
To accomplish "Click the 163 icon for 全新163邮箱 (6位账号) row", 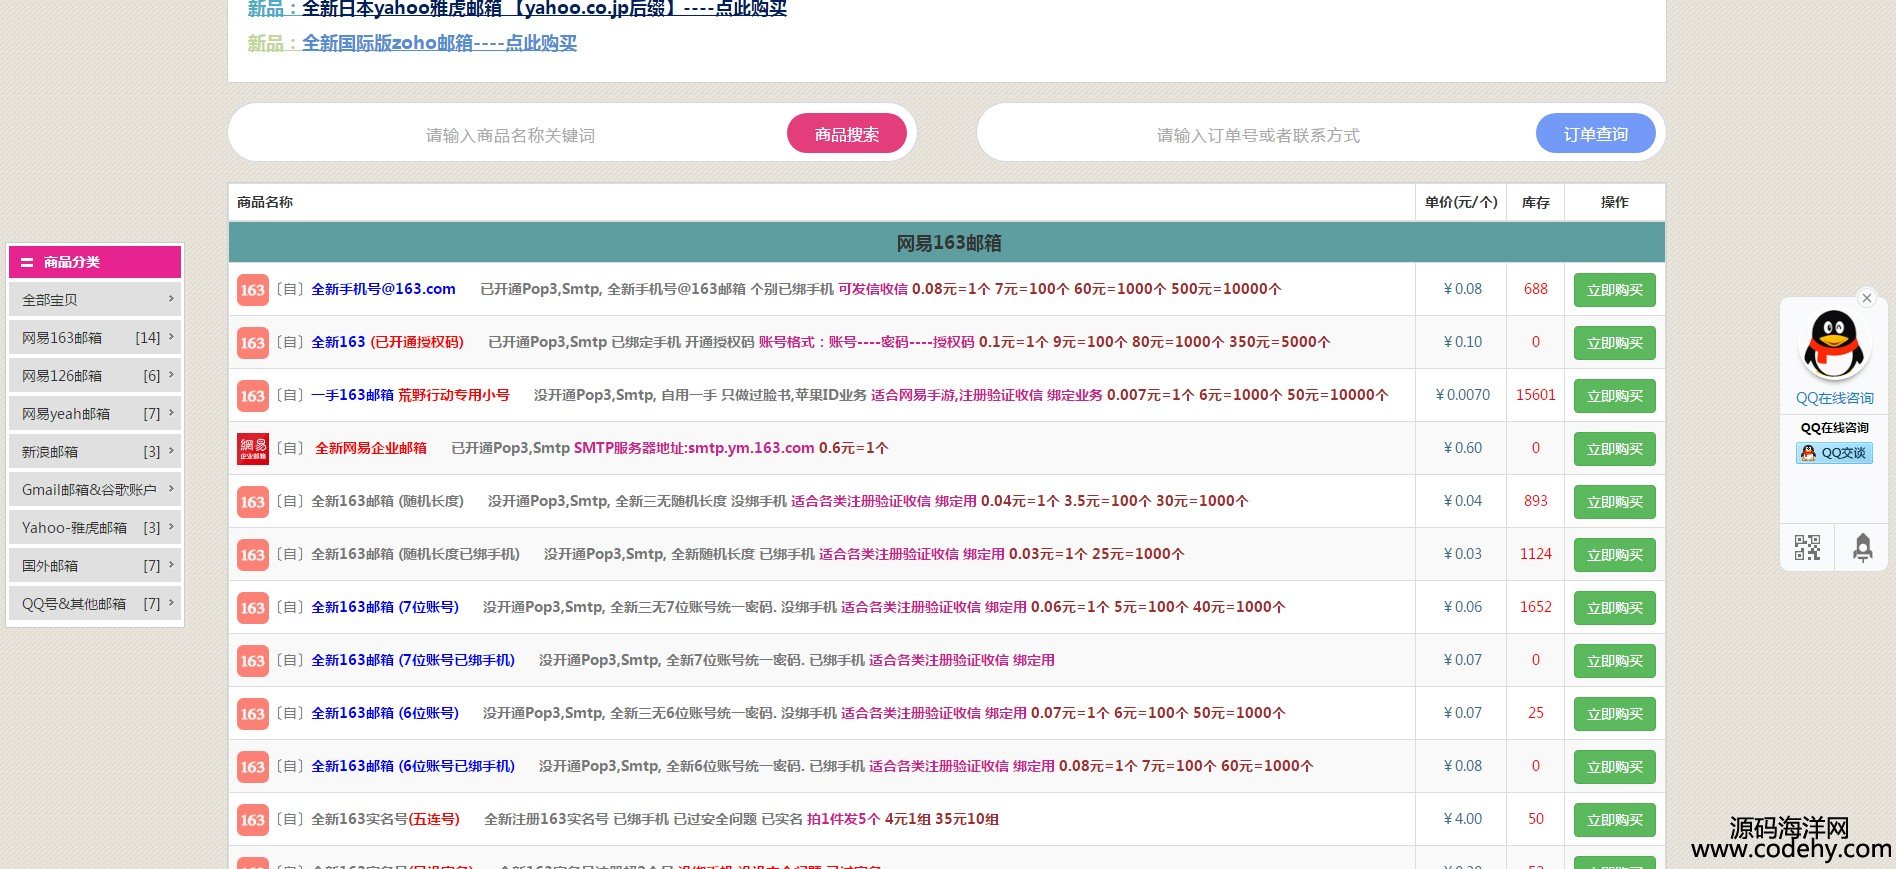I will (x=253, y=714).
